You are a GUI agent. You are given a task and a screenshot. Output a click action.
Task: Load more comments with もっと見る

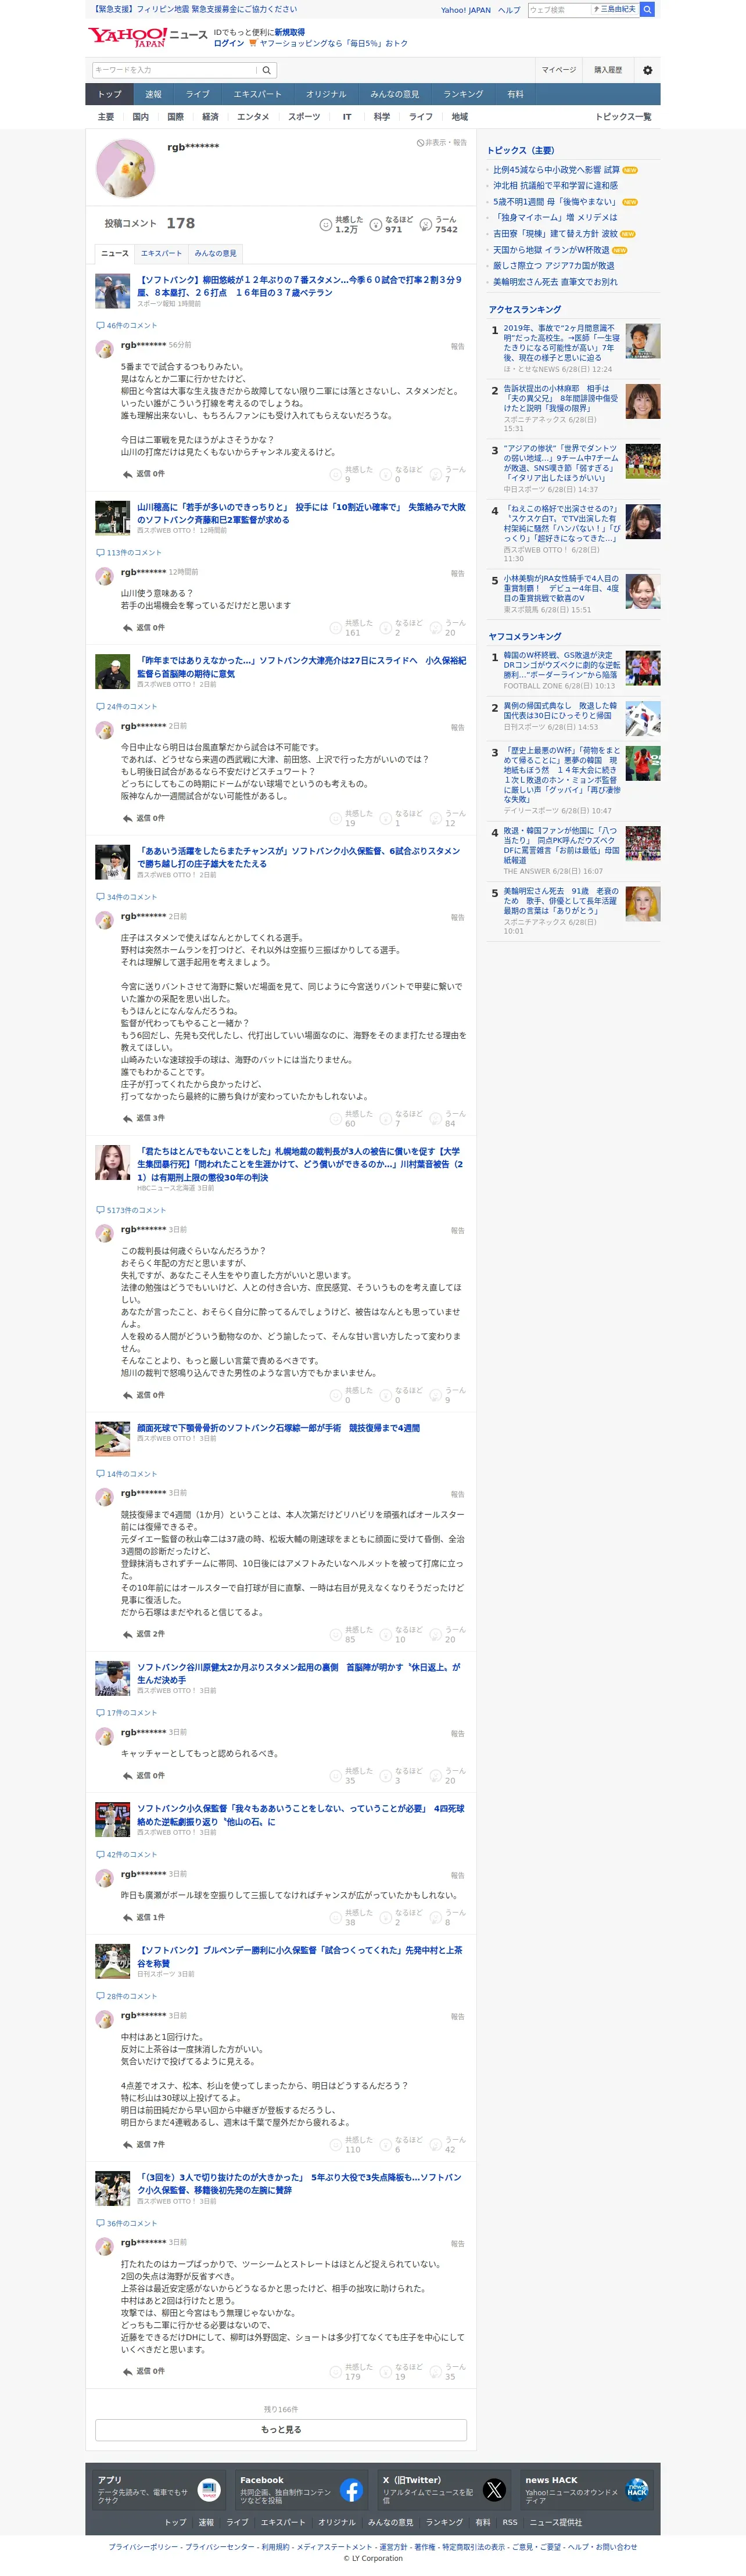(x=281, y=2430)
